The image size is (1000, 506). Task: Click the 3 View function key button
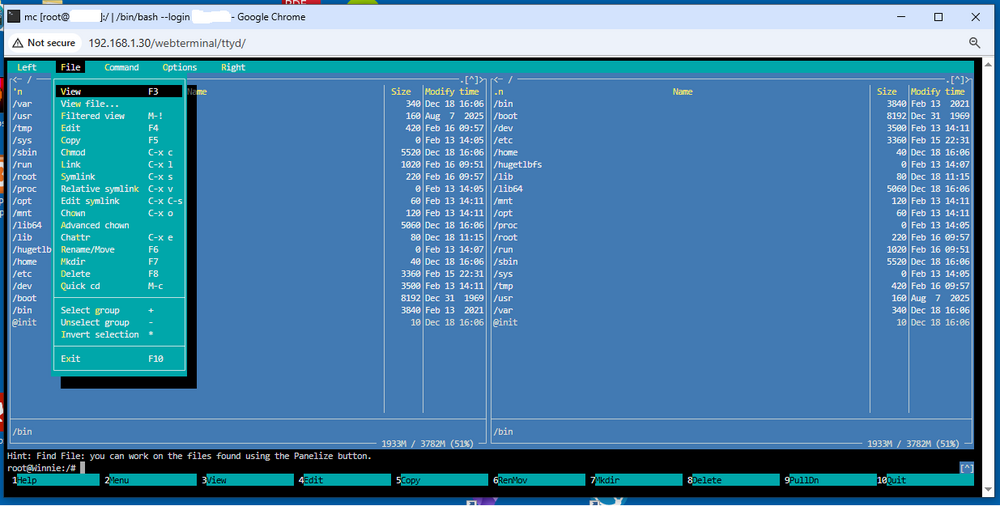coord(249,480)
